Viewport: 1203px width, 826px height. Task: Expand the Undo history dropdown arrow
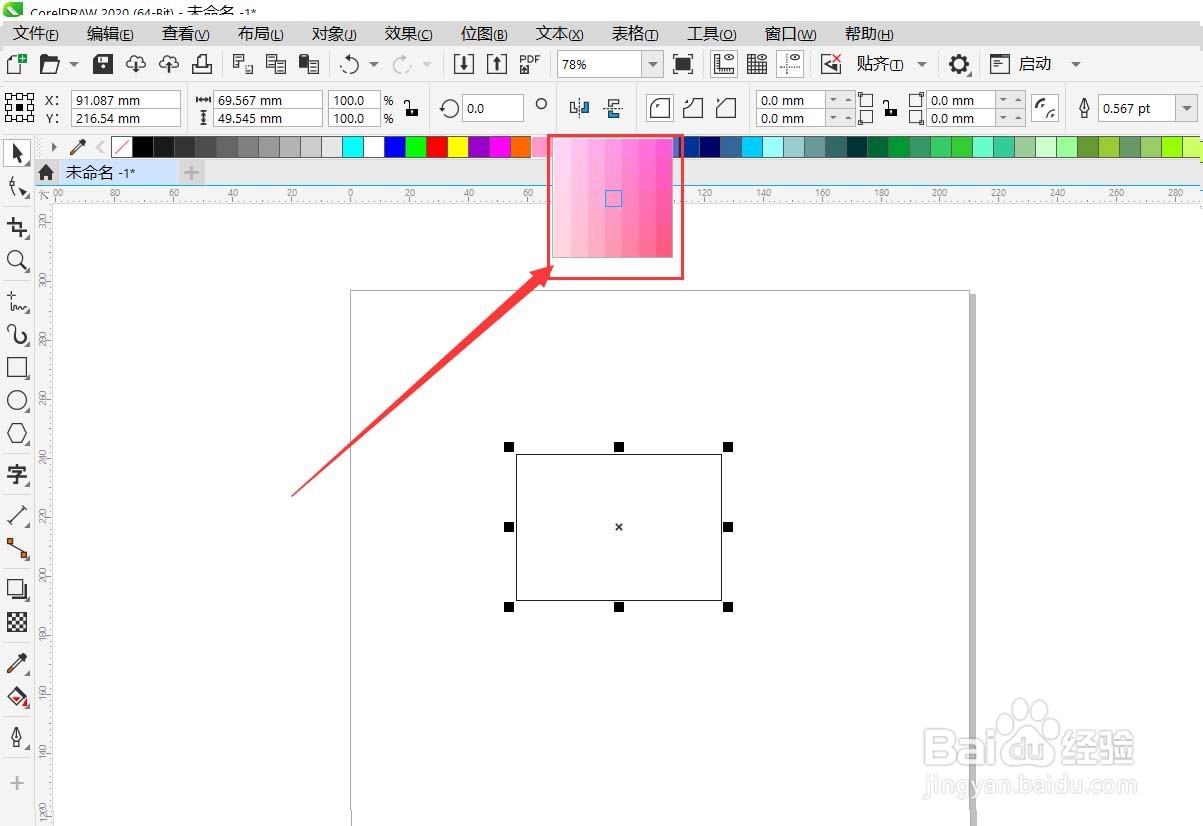coord(374,64)
